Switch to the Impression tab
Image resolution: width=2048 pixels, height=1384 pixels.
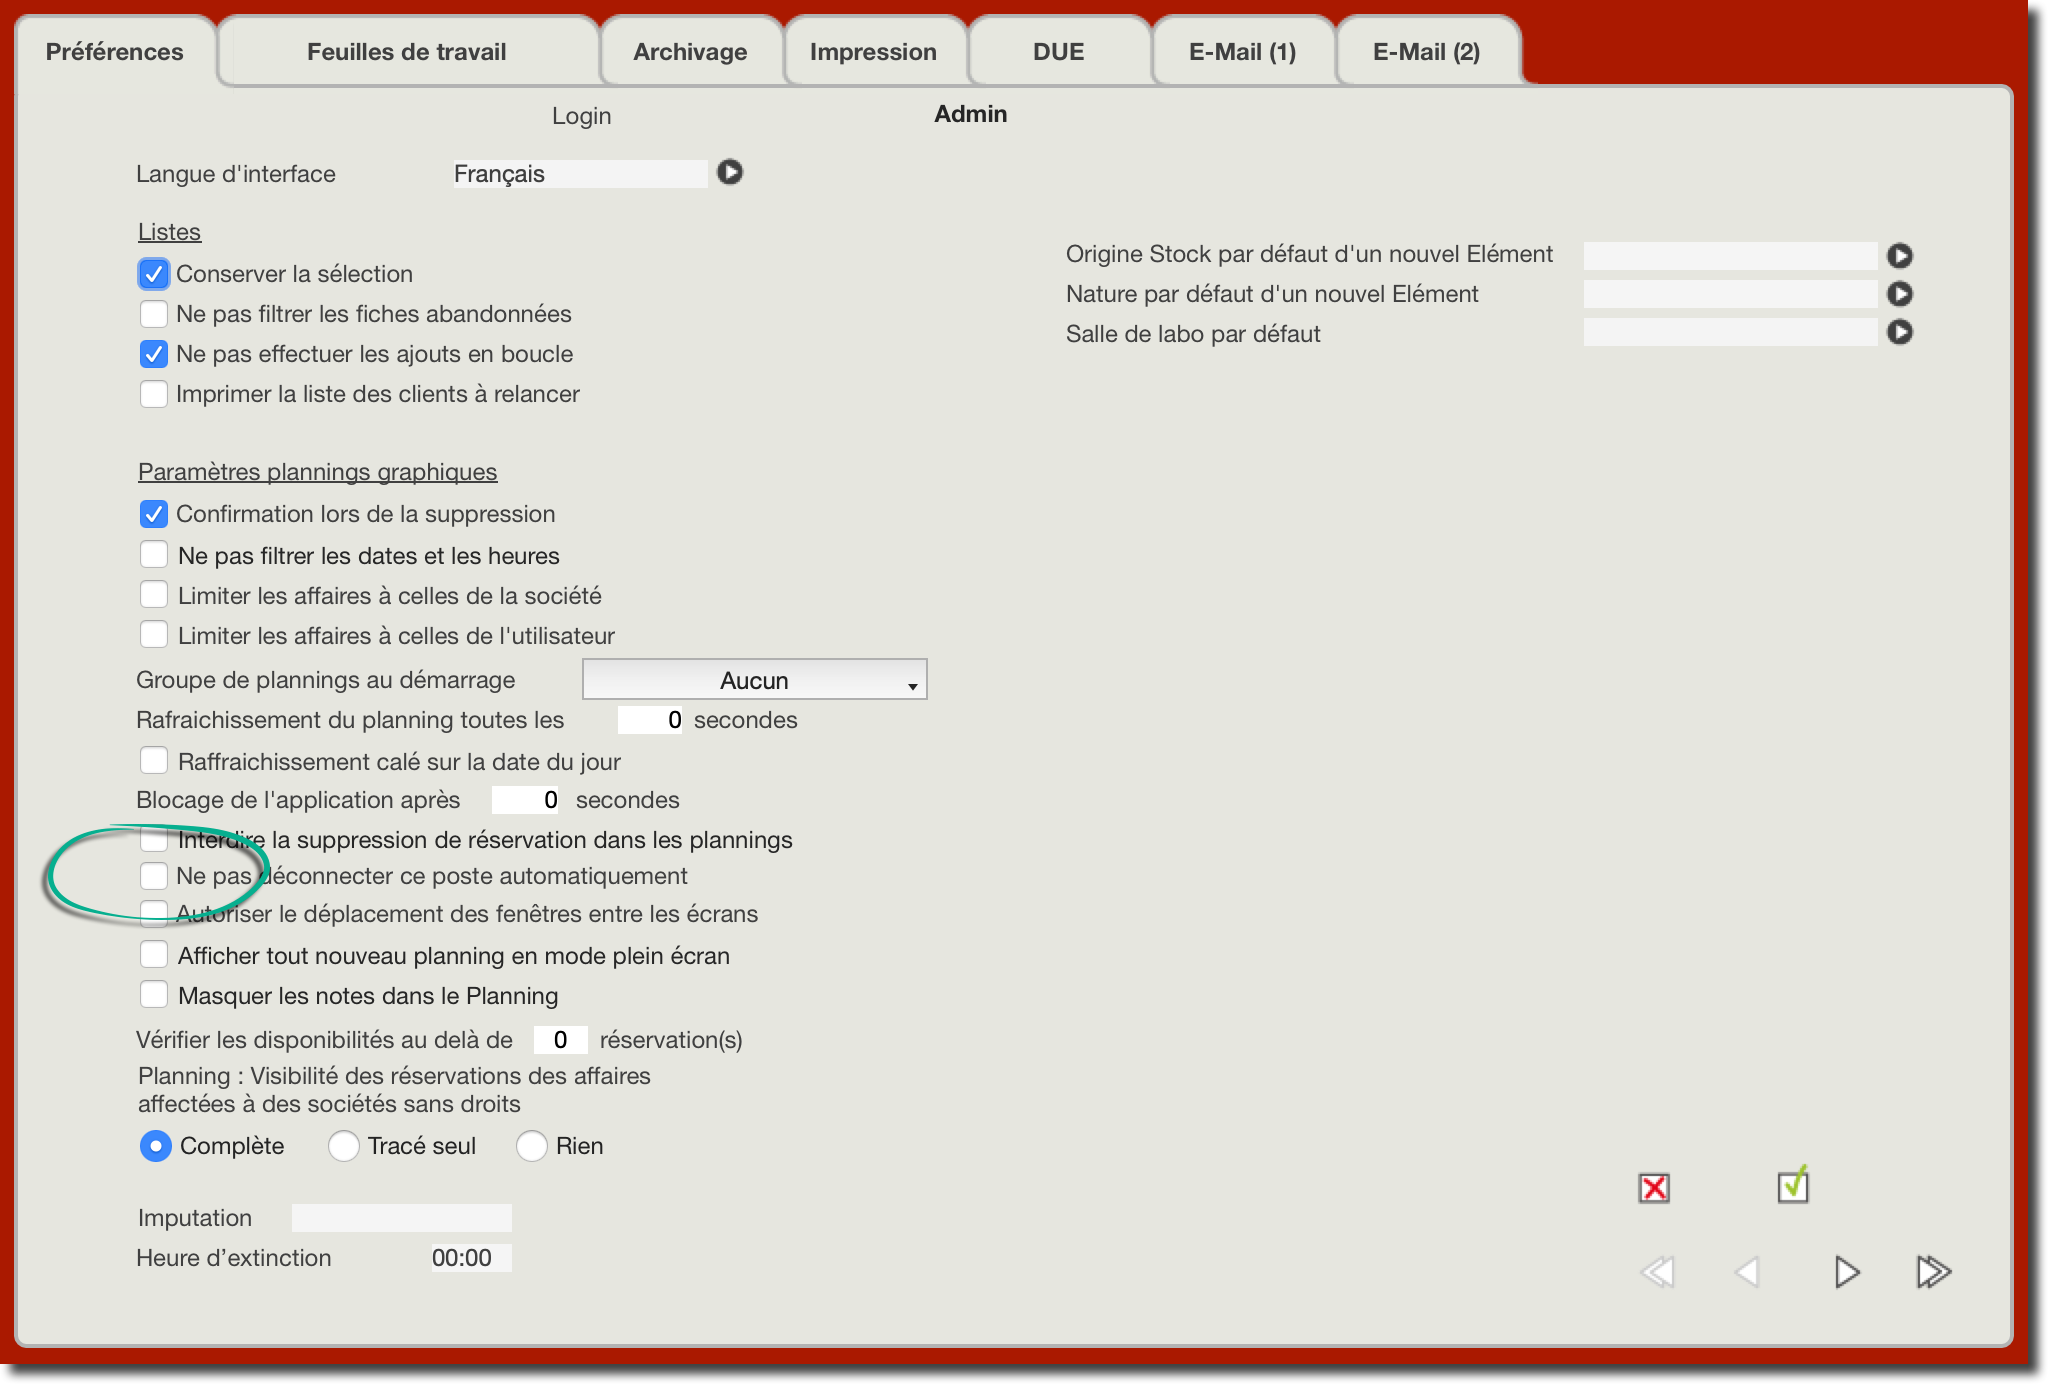click(873, 52)
